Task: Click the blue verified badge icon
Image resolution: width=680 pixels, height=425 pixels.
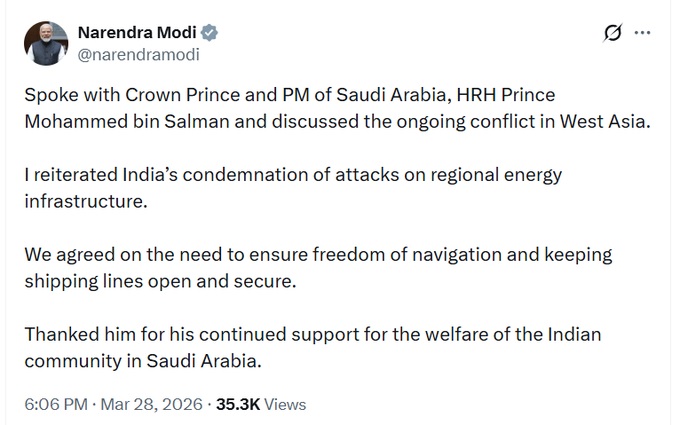Action: click(x=210, y=33)
